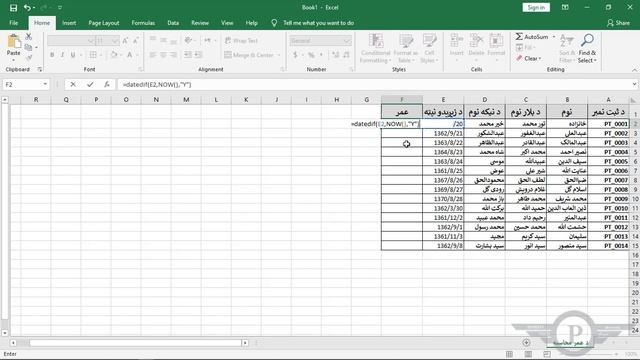Screen dimensions: 640x360
Task: Open the font size dropdown
Action: (x=115, y=41)
